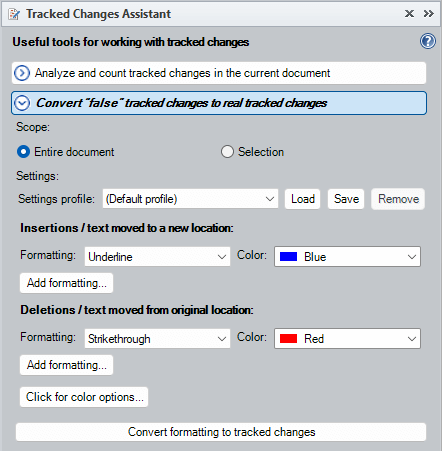This screenshot has width=442, height=451.
Task: Collapse the Convert false tracked changes section
Action: (219, 103)
